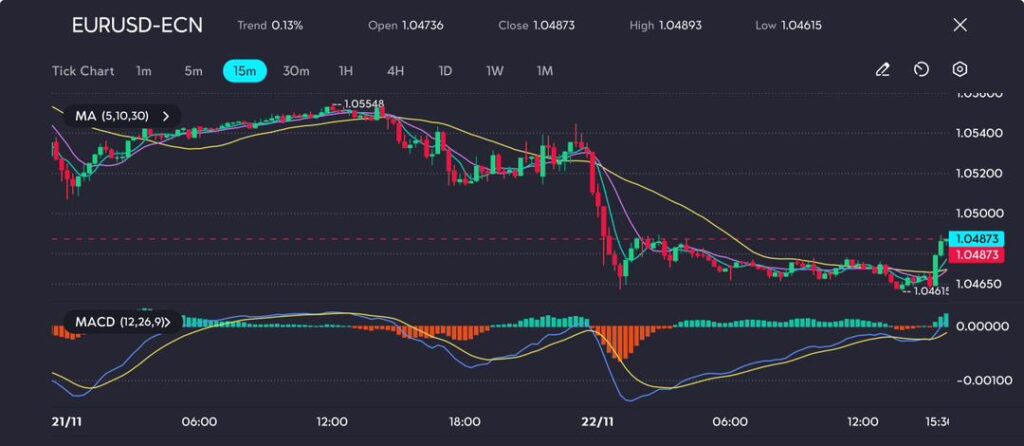Select the 1H timeframe

point(346,71)
